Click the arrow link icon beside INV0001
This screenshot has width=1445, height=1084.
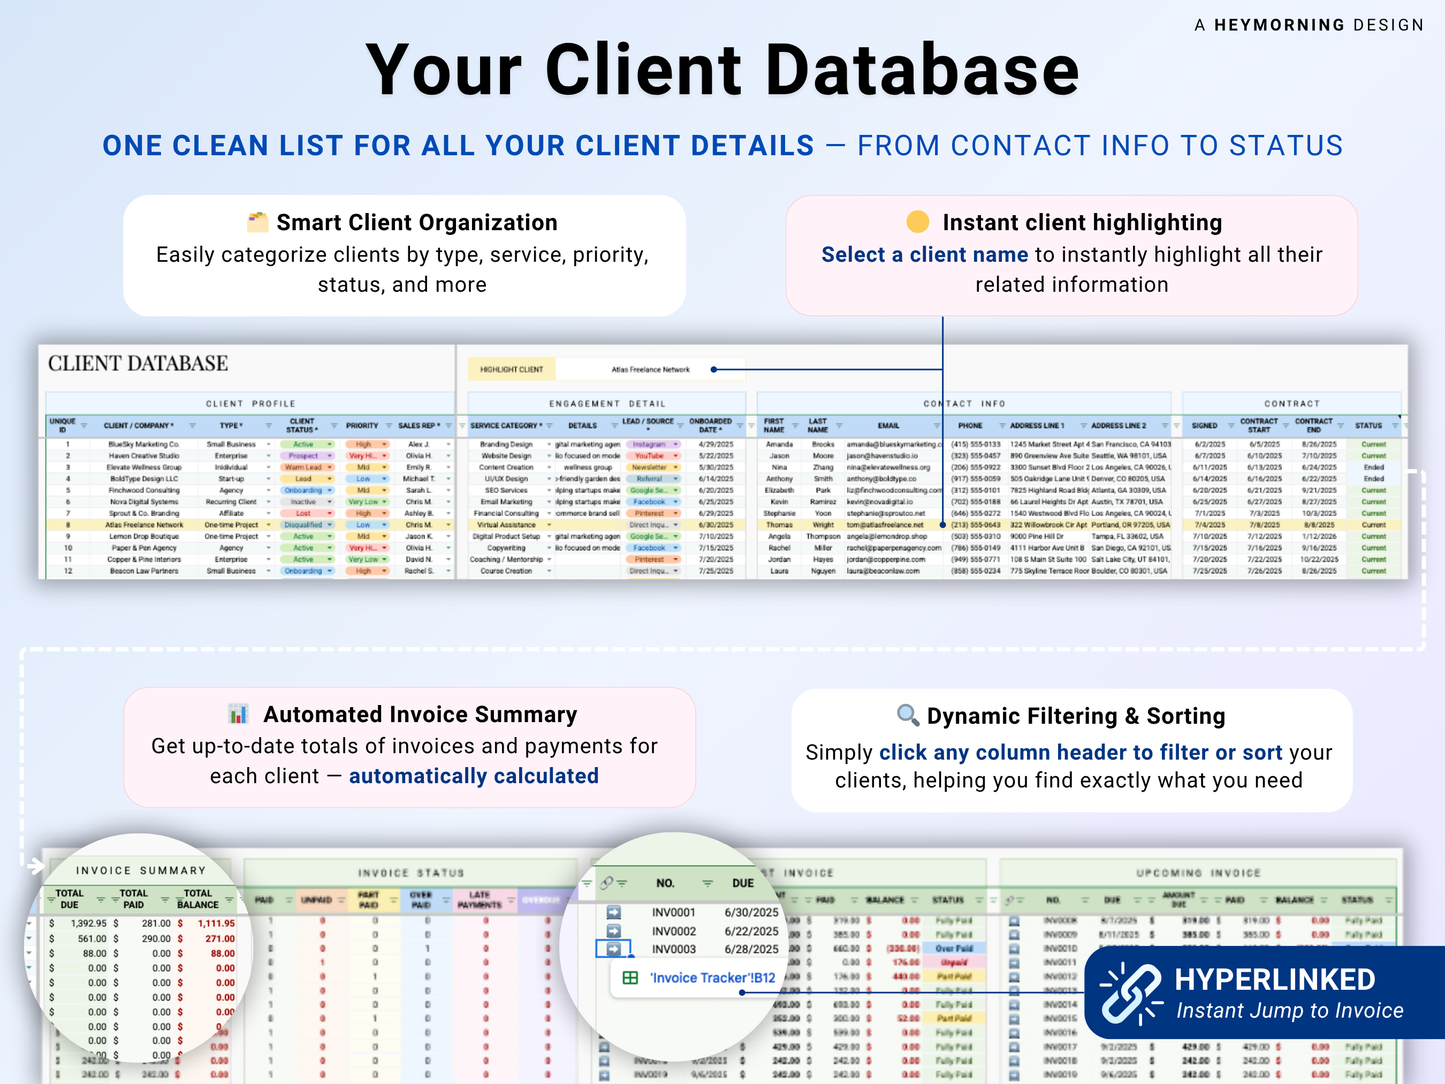(x=613, y=912)
